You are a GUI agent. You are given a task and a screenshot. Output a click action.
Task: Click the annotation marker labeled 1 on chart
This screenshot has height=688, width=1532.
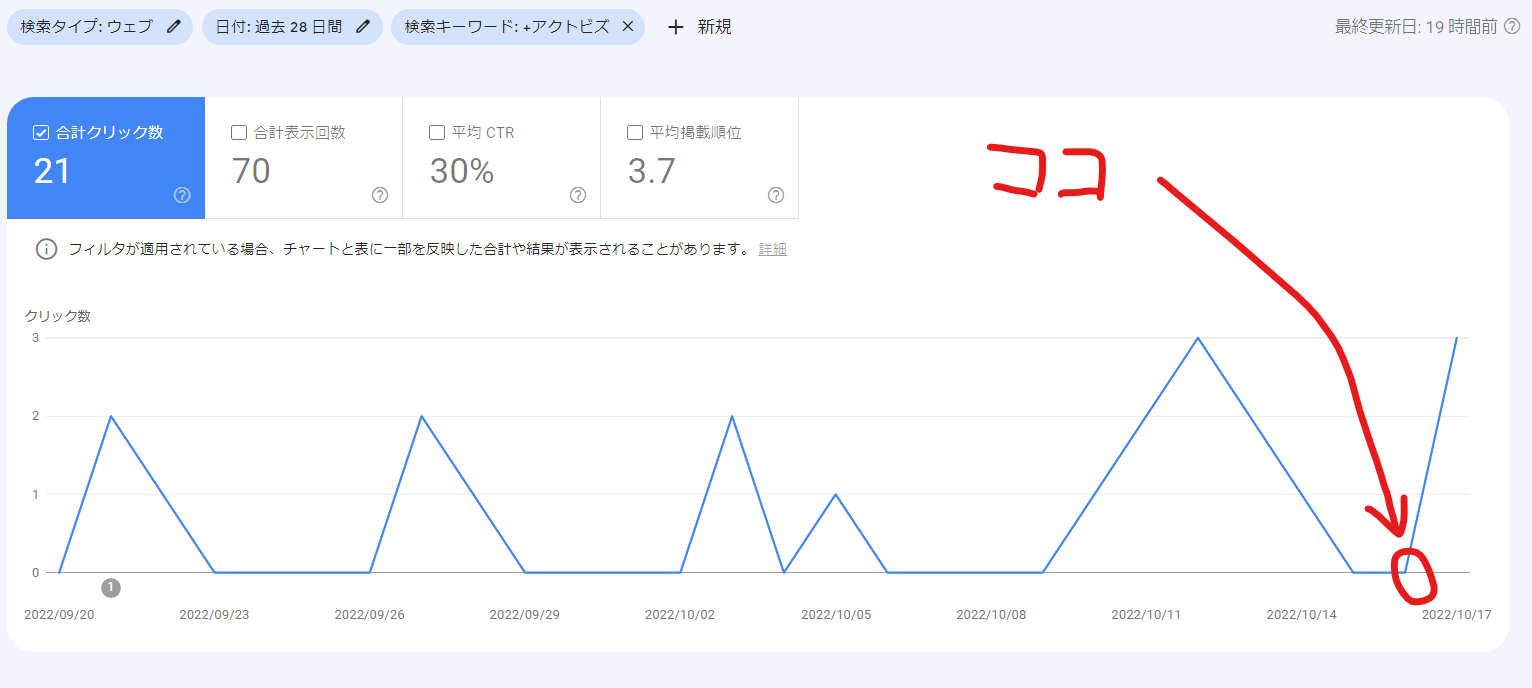pyautogui.click(x=111, y=587)
